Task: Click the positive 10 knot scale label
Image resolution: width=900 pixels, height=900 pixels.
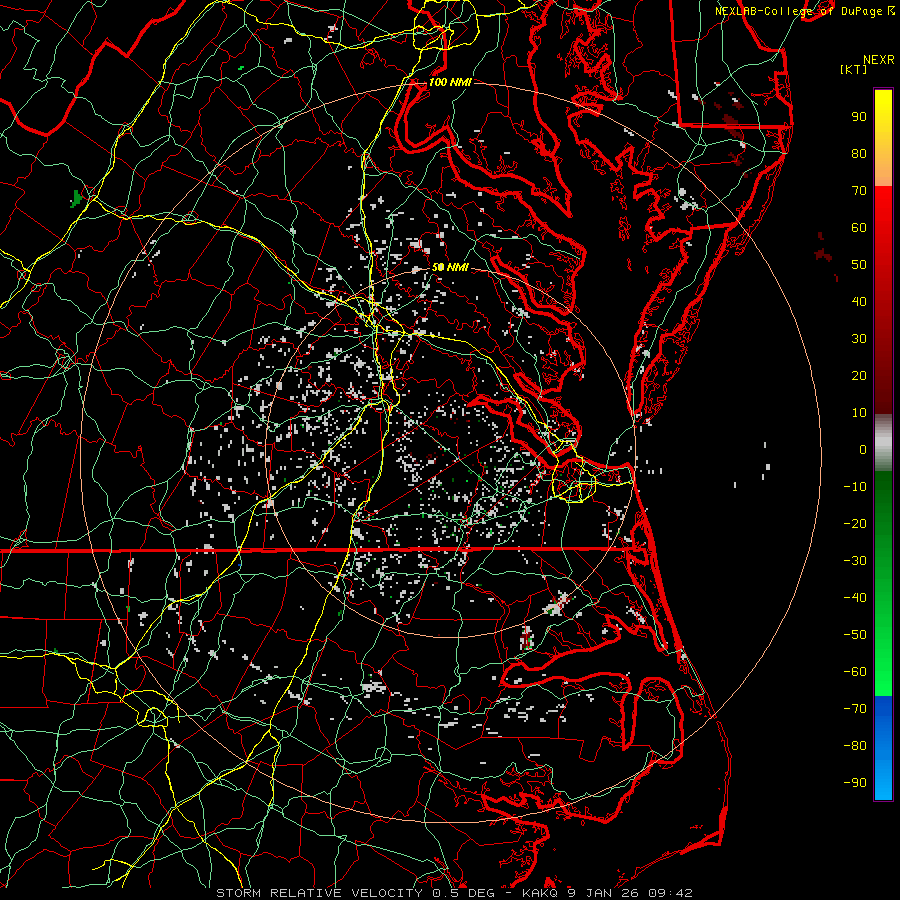Action: click(x=859, y=413)
